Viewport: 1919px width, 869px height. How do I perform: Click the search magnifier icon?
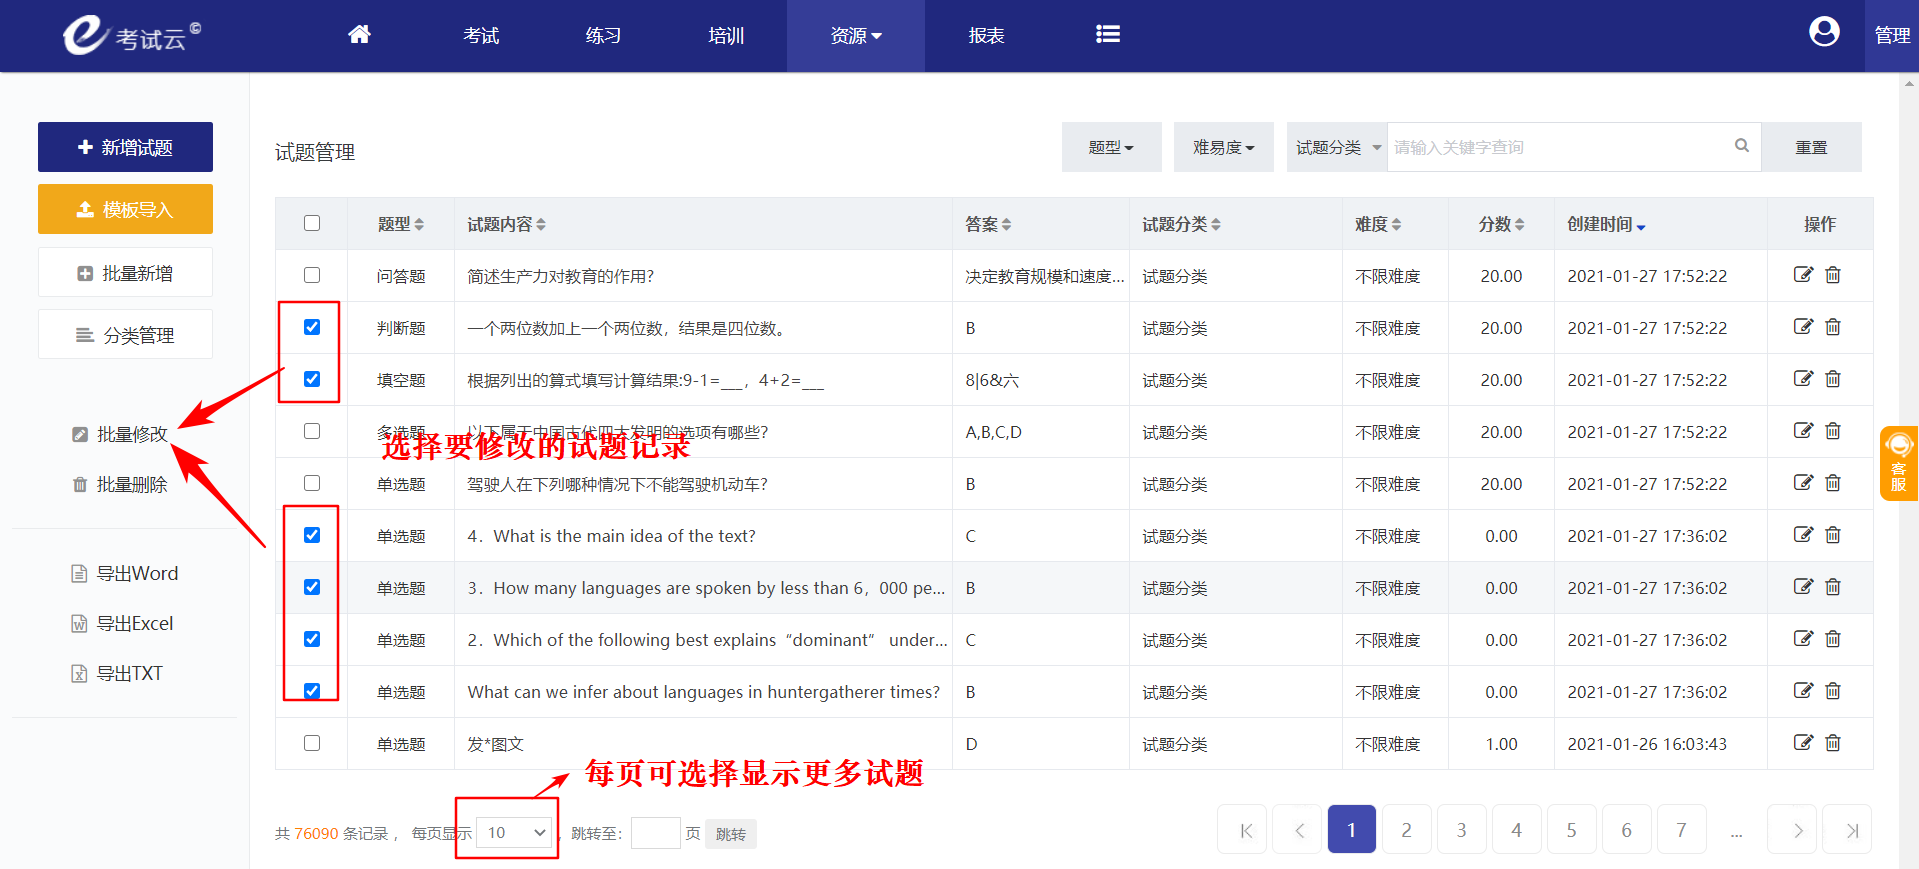(x=1742, y=146)
